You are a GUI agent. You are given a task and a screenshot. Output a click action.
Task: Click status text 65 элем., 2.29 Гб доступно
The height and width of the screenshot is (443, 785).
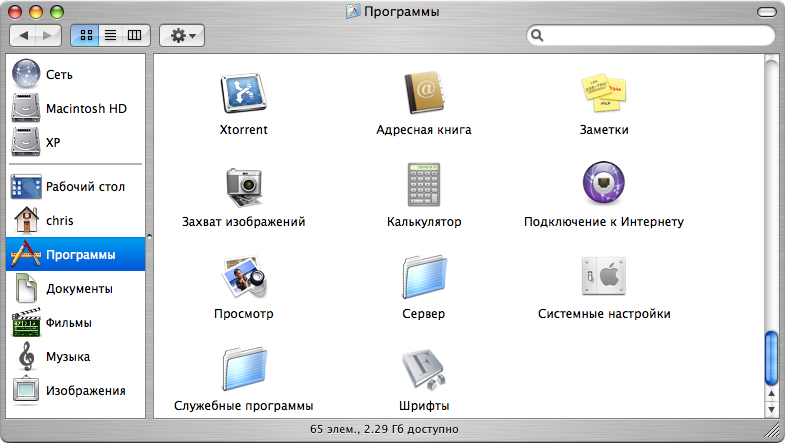point(384,429)
